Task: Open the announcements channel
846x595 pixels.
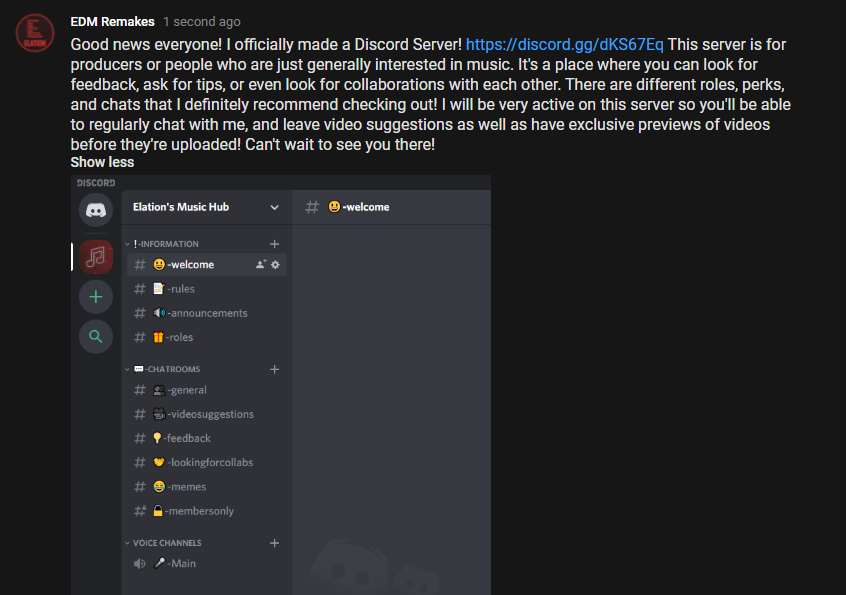Action: pyautogui.click(x=207, y=313)
